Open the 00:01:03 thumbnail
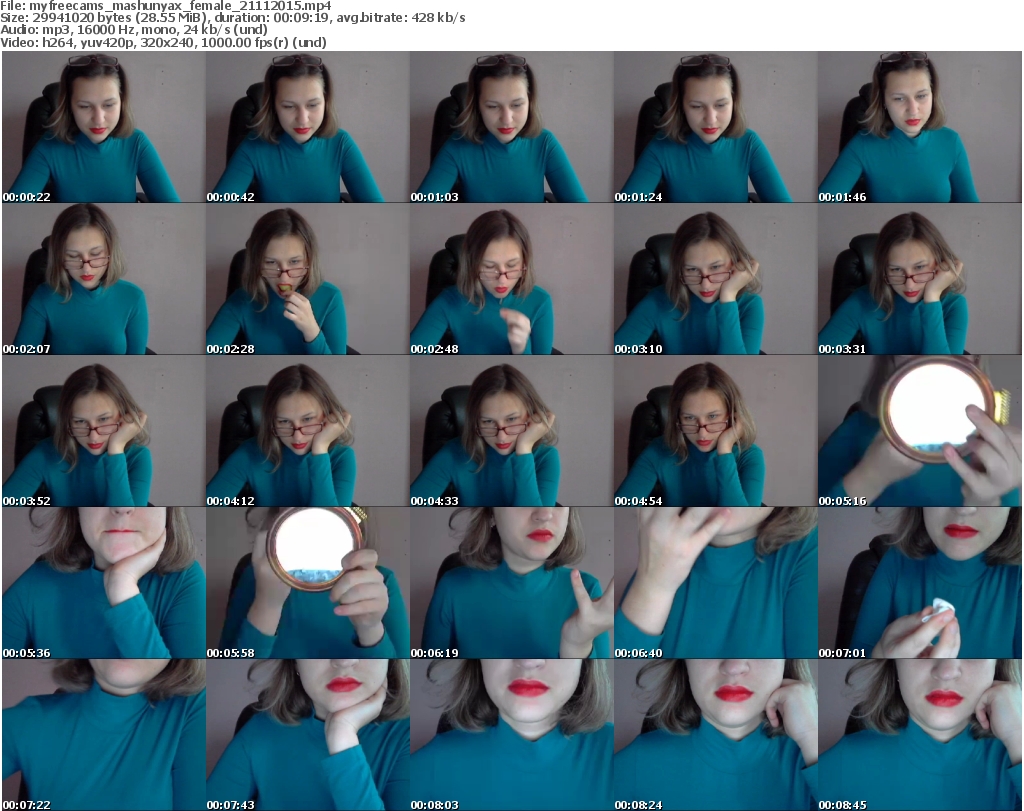This screenshot has height=811, width=1024. [511, 127]
